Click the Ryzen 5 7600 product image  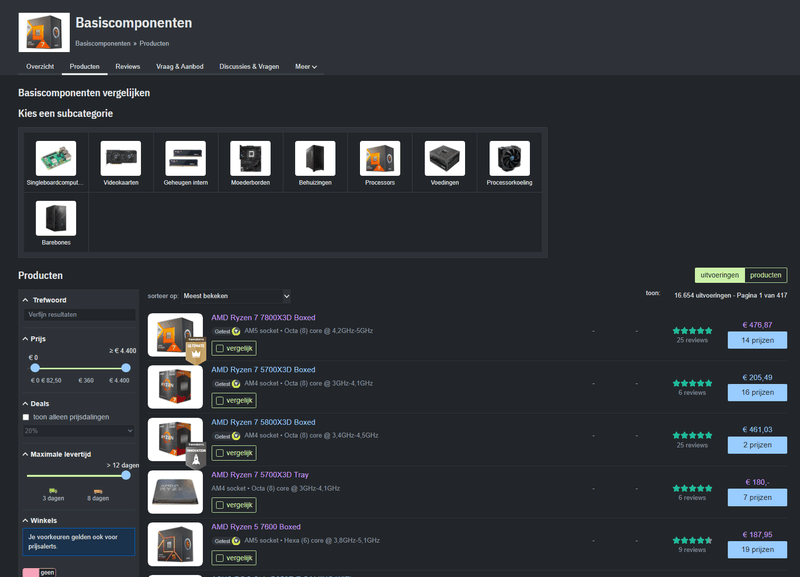175,544
